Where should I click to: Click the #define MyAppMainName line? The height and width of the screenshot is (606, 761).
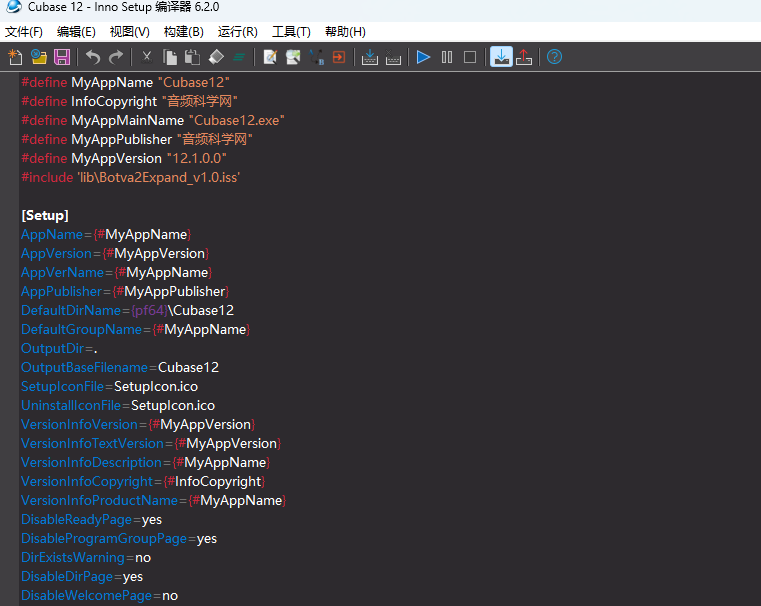(153, 120)
